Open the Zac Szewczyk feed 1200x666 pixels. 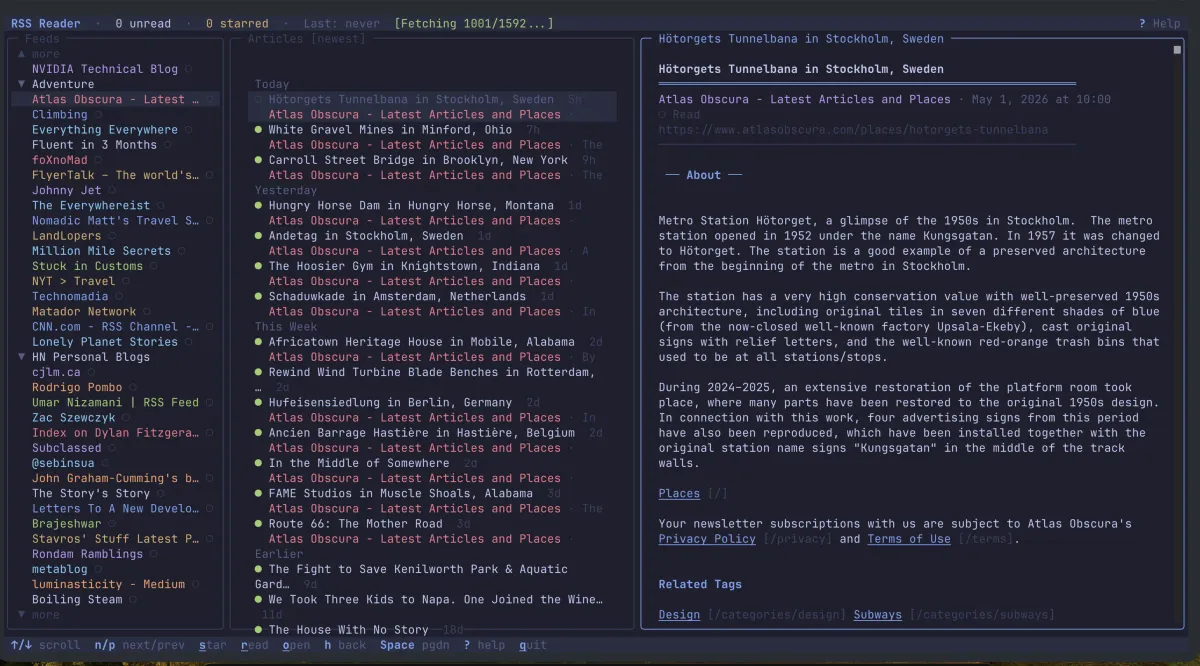click(x=74, y=418)
